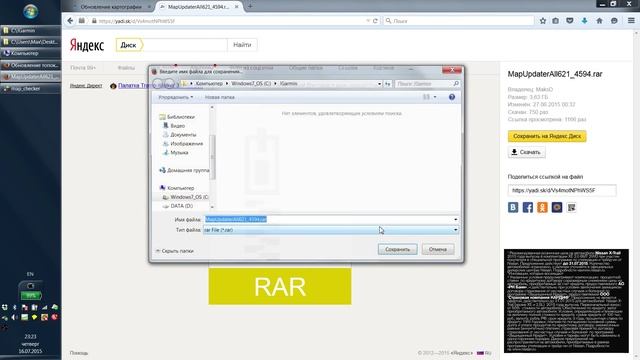Go to the browser home page icon

click(x=599, y=21)
